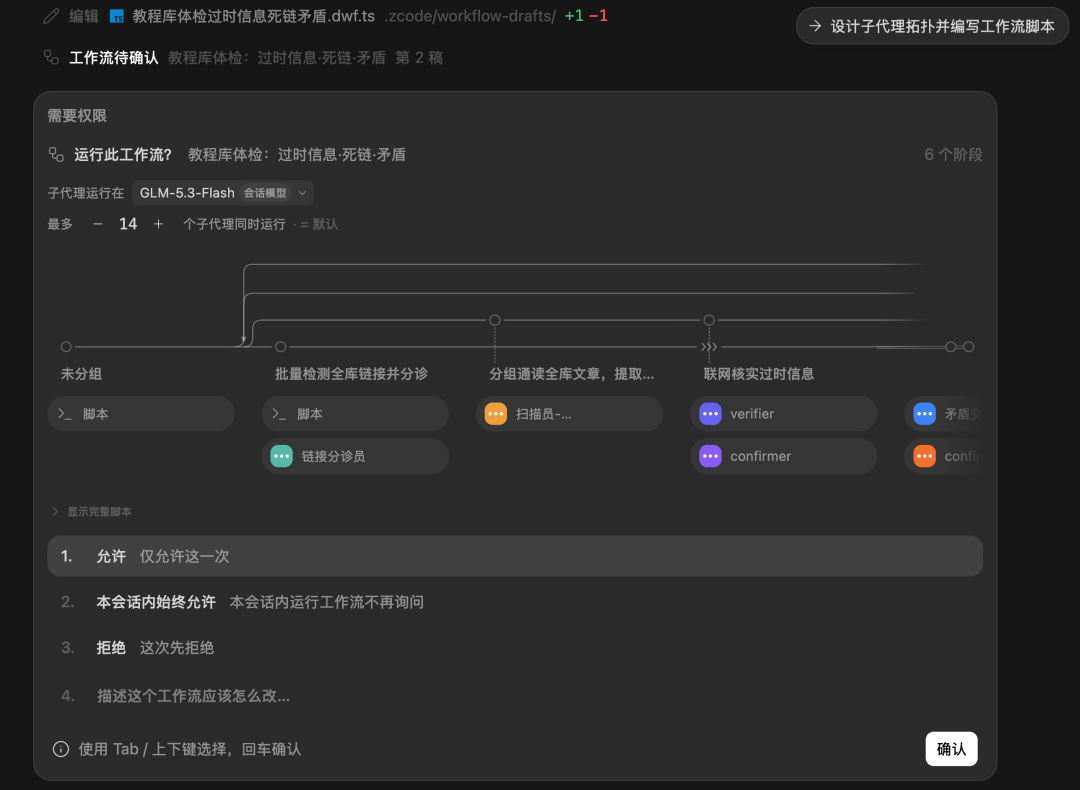The image size is (1080, 790).
Task: Open file 教程库体检过时信息死链矛盾.dwf.ts
Action: [253, 16]
